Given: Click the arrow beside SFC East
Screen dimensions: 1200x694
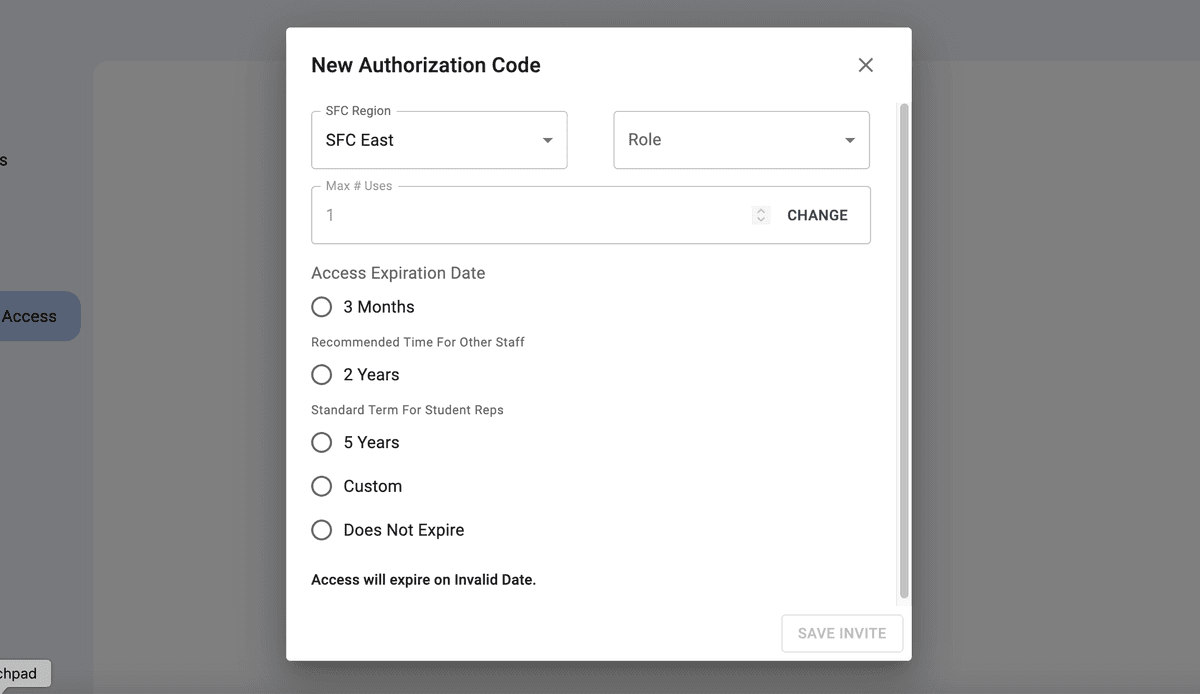Looking at the screenshot, I should click(x=547, y=140).
